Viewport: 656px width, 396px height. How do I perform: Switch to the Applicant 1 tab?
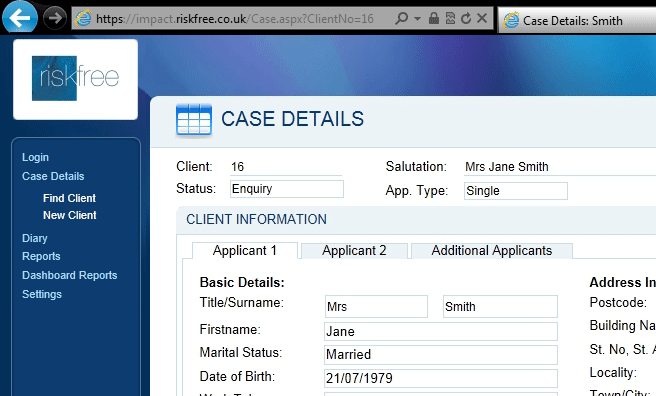pos(245,250)
